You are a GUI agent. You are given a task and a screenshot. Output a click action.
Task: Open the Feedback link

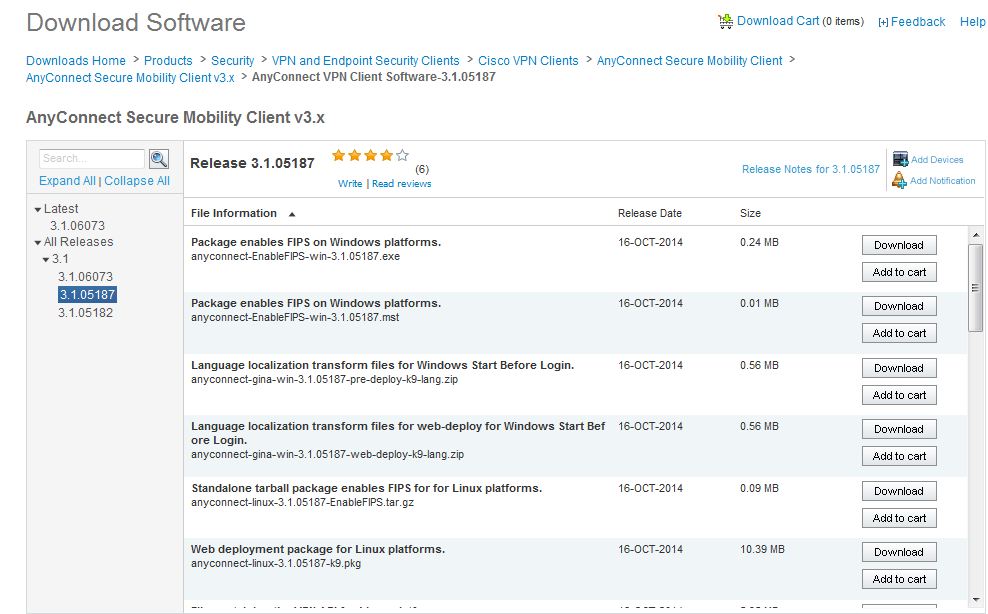917,22
